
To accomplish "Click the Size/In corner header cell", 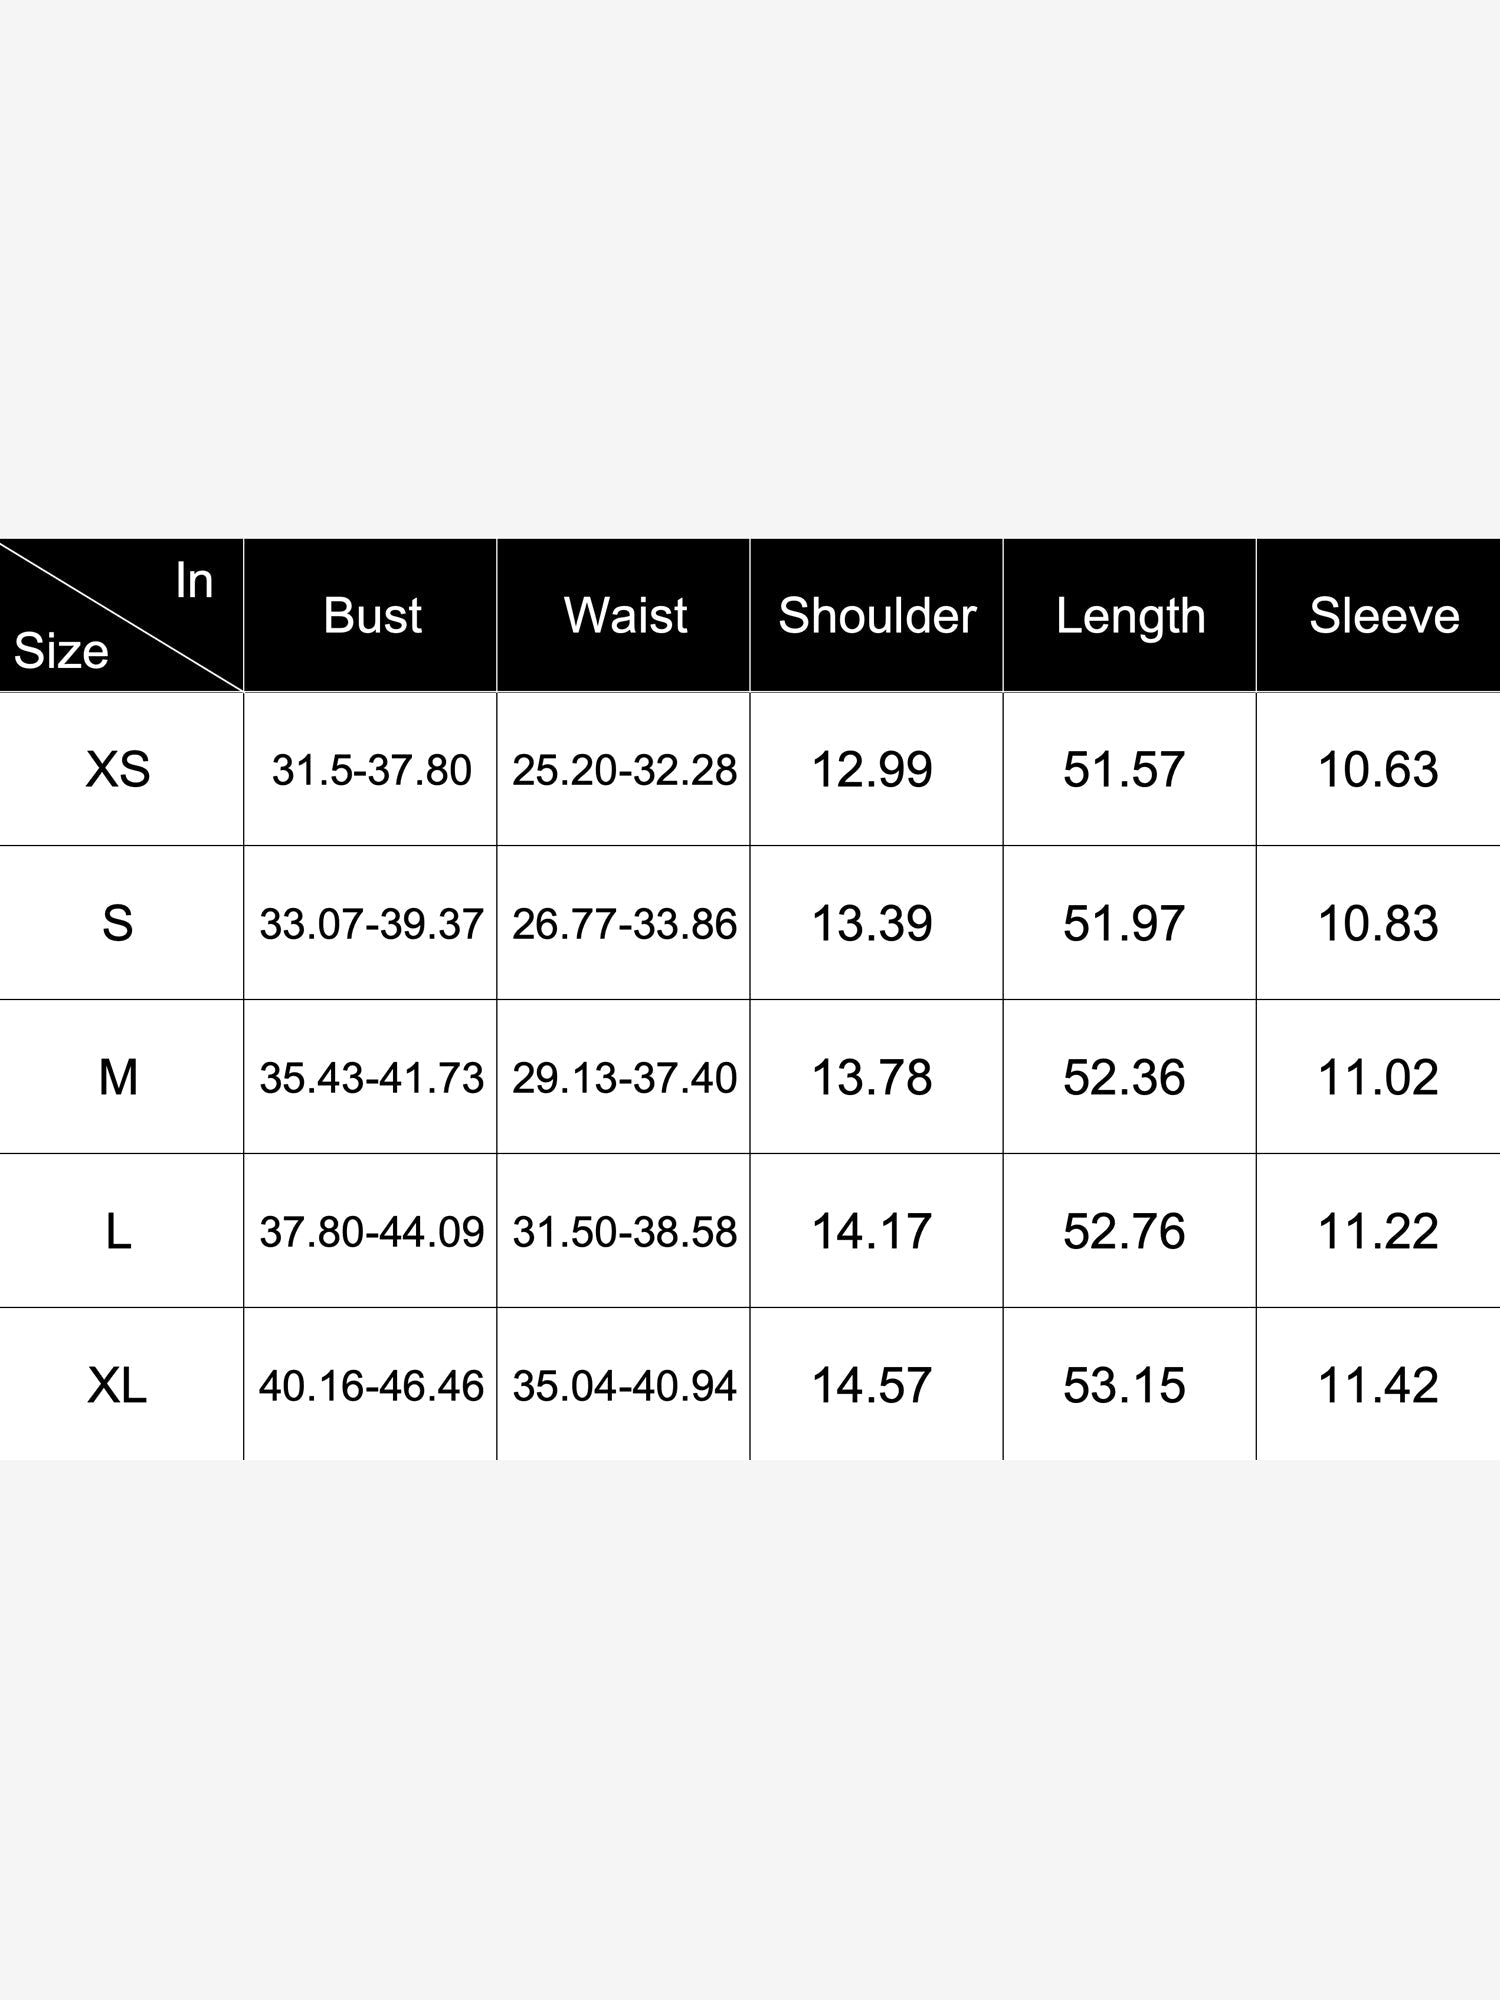I will [x=121, y=615].
